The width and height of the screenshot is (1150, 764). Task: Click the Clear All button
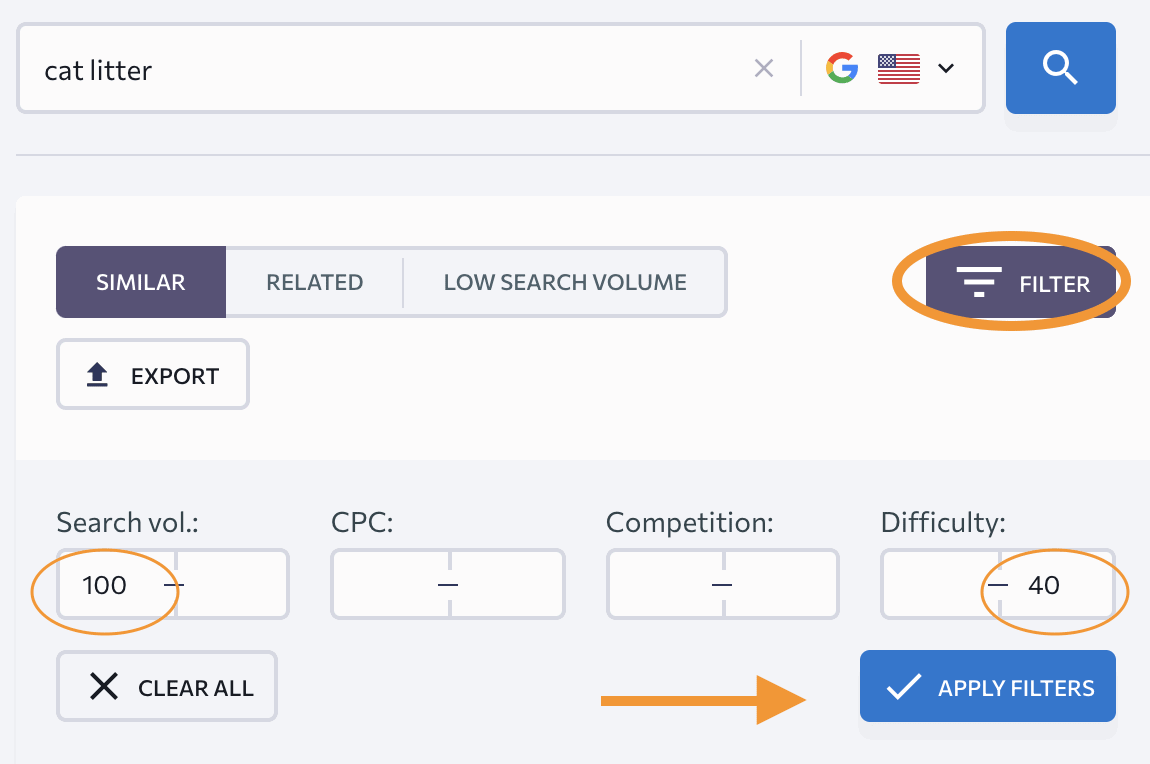[x=167, y=686]
